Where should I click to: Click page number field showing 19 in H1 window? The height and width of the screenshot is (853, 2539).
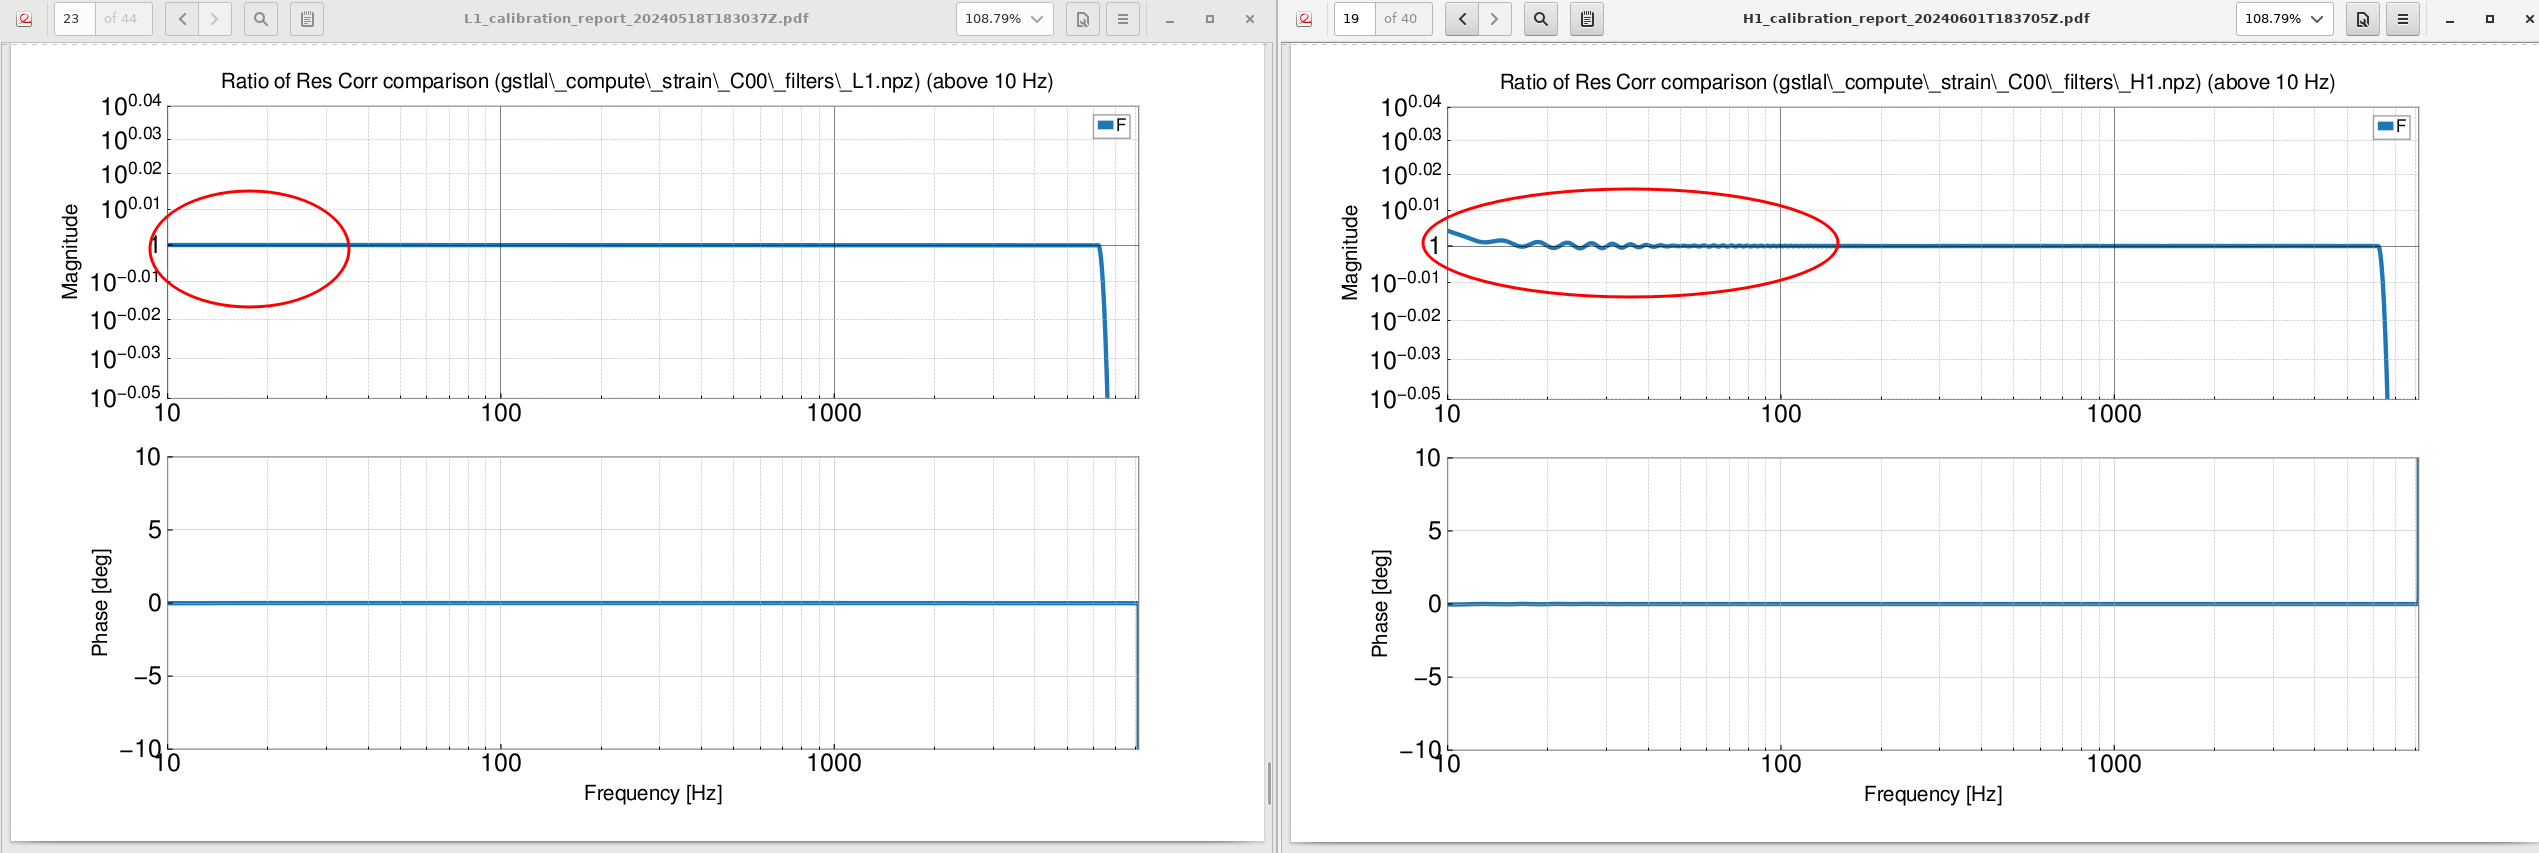click(1354, 19)
